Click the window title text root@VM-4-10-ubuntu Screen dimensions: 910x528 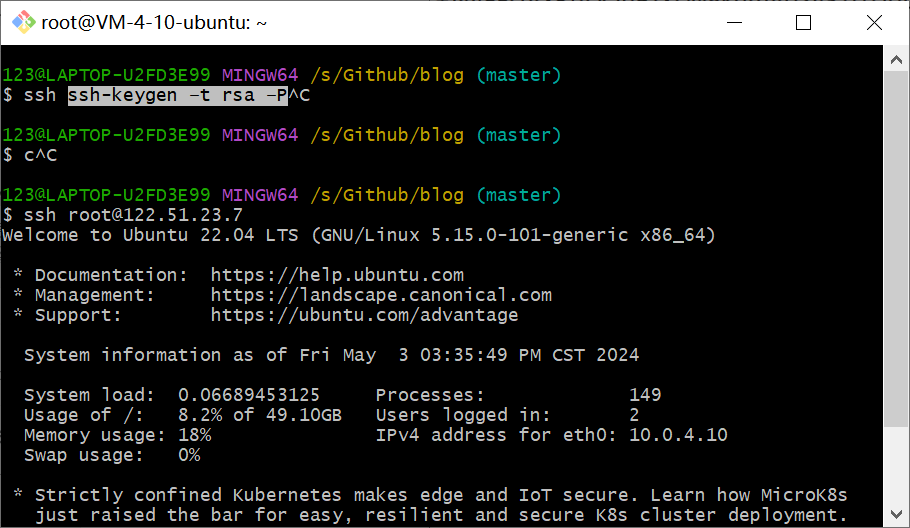click(153, 23)
